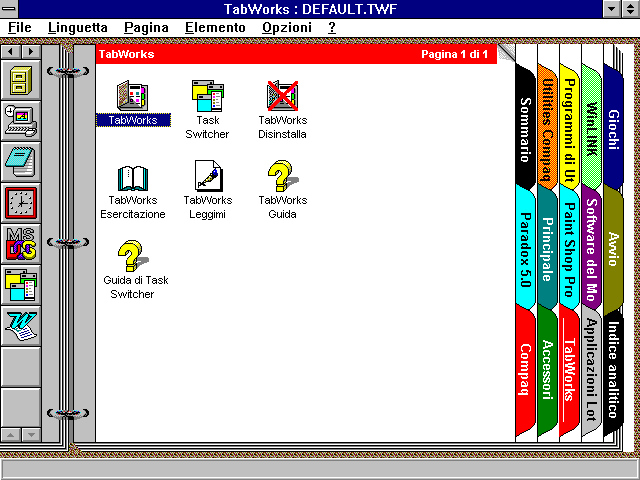Open the TabWorks Leggimi document icon
This screenshot has width=640, height=480.
coord(208,176)
